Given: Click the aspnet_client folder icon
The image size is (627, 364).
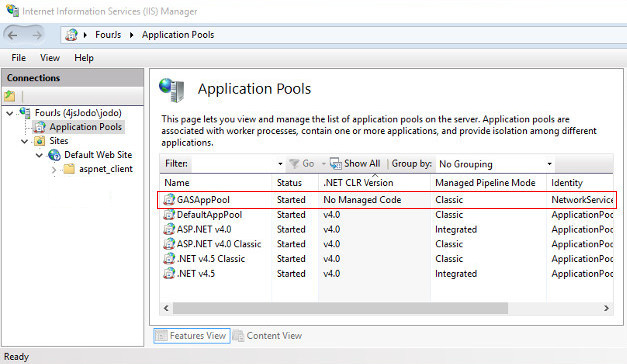Looking at the screenshot, I should [69, 169].
